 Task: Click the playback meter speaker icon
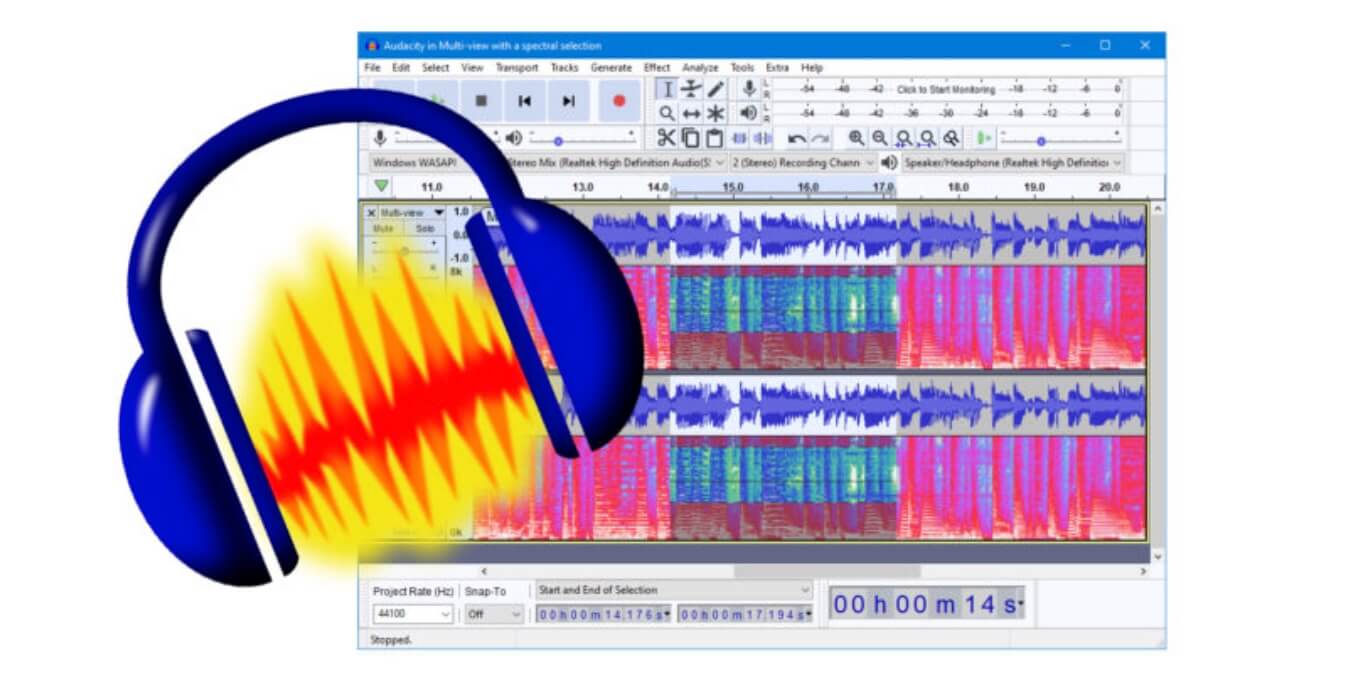click(748, 113)
